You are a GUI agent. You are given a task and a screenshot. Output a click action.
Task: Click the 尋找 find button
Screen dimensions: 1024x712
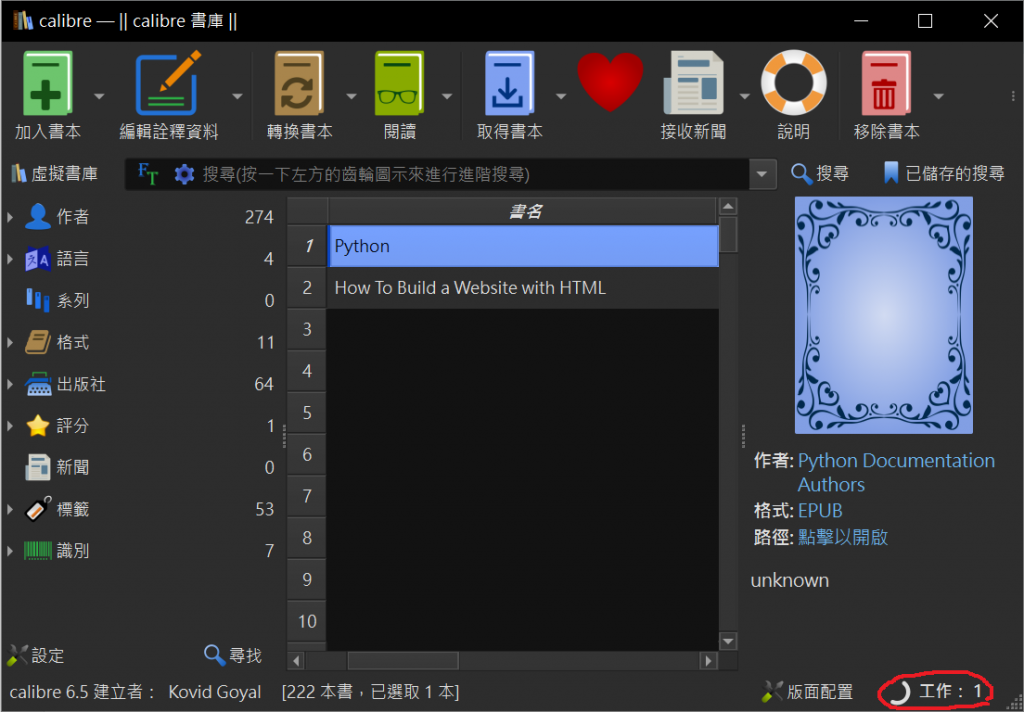(232, 655)
